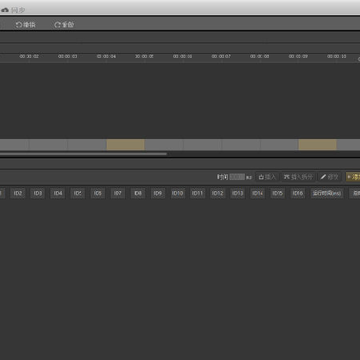360x360 pixels.
Task: Select the ID13 column header
Action: click(x=237, y=193)
